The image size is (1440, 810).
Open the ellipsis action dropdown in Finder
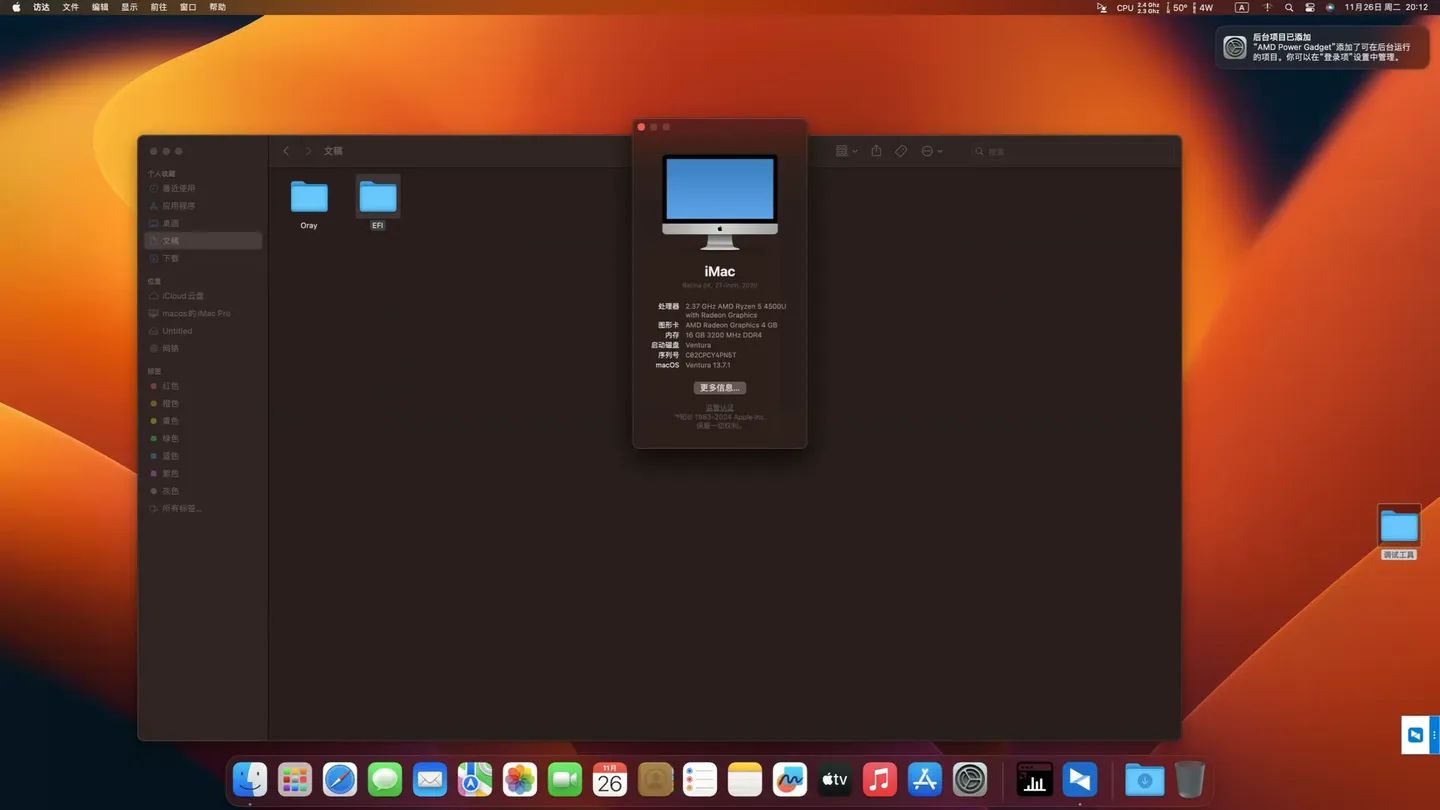tap(932, 151)
